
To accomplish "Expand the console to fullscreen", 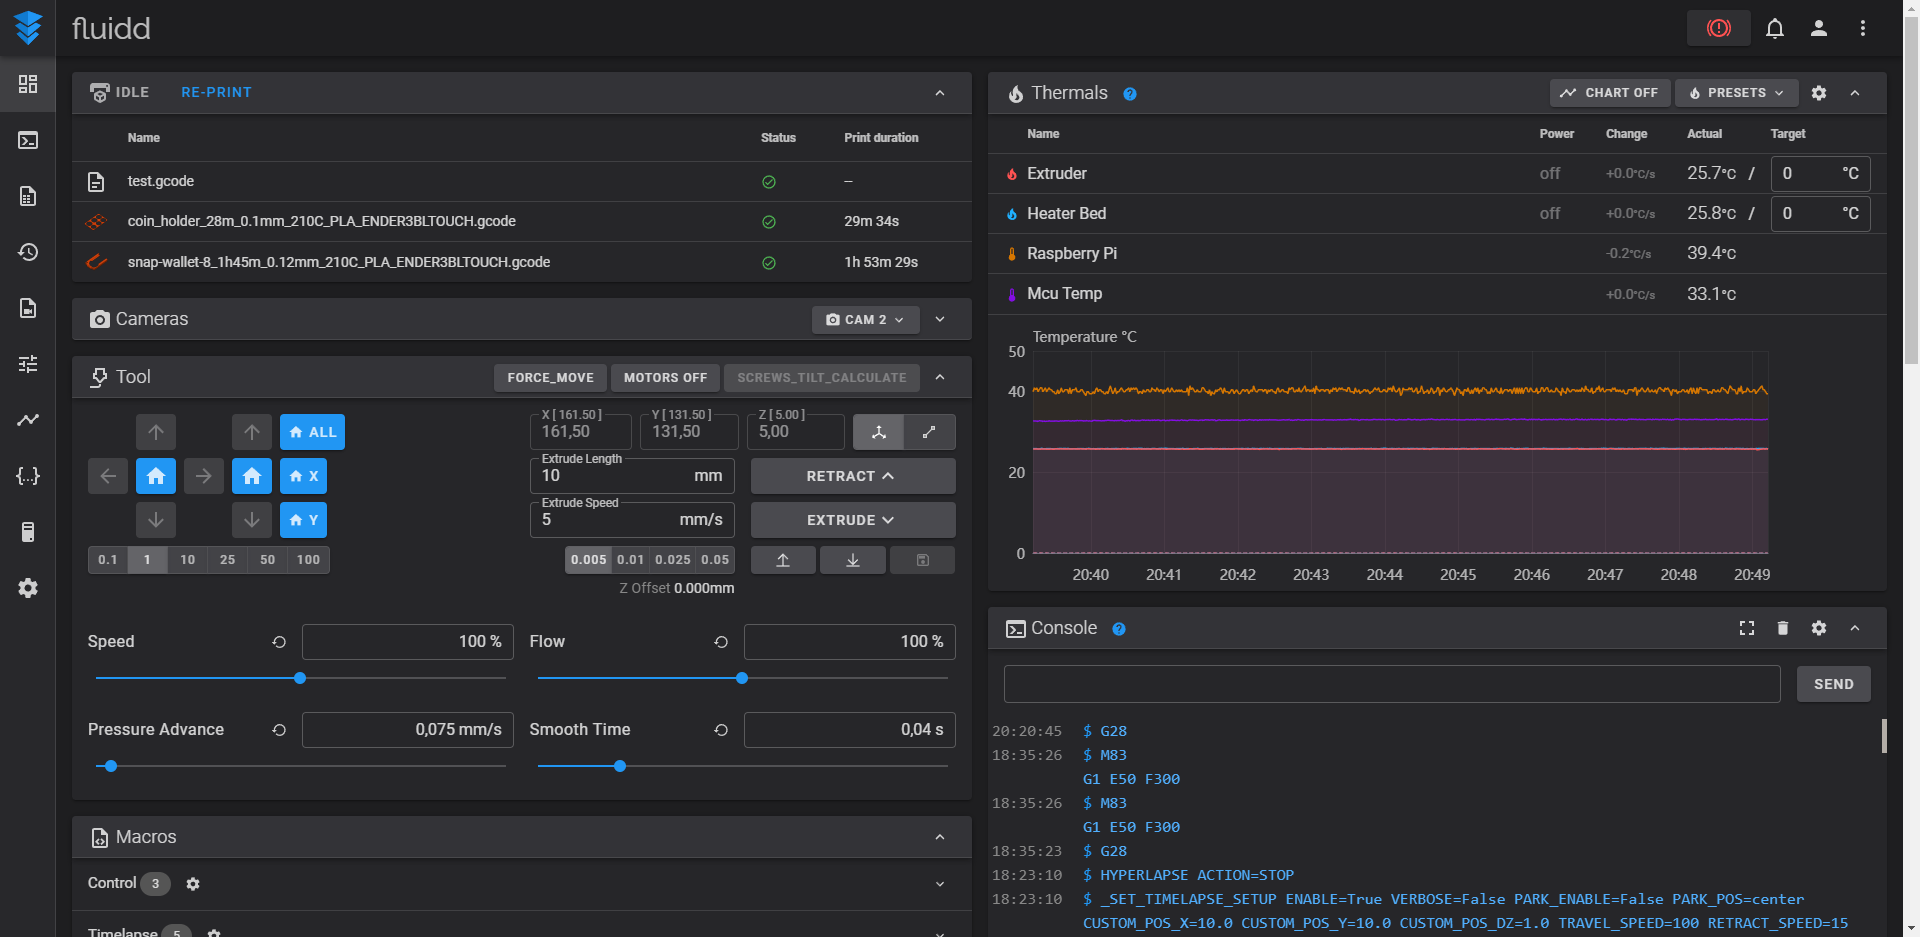I will (1747, 628).
